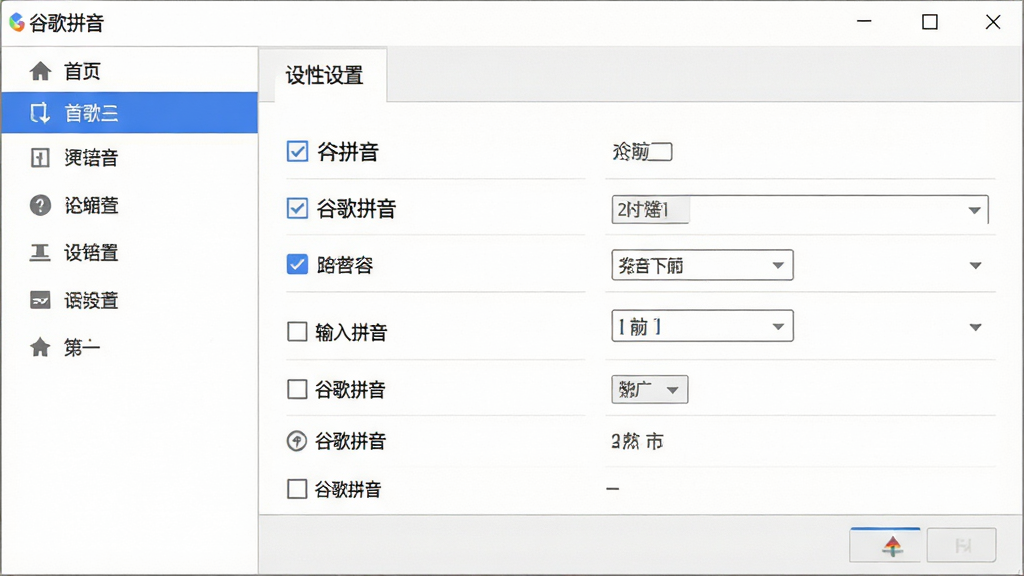Uncheck the 谷拼音 checkbox
The image size is (1024, 576).
pyautogui.click(x=297, y=152)
